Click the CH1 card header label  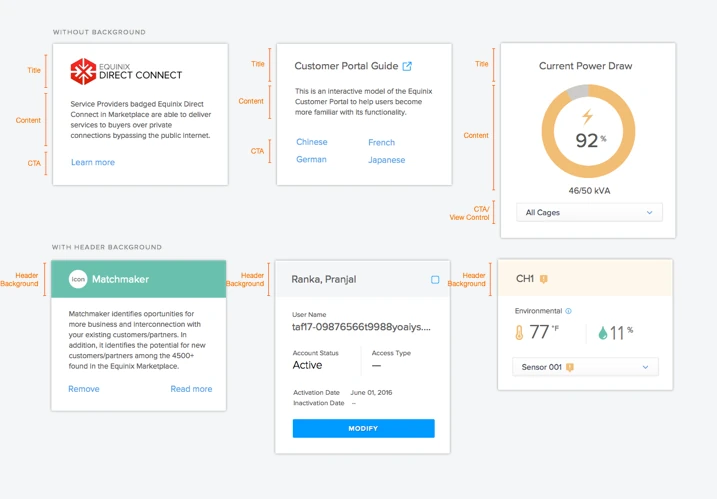(525, 279)
